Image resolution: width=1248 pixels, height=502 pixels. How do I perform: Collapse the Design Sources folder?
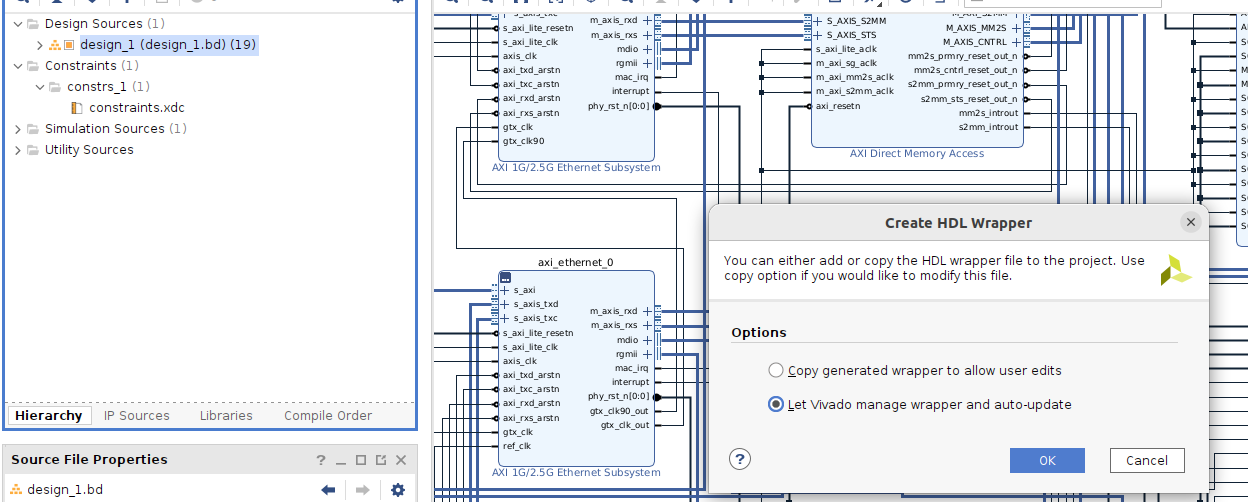click(x=18, y=23)
